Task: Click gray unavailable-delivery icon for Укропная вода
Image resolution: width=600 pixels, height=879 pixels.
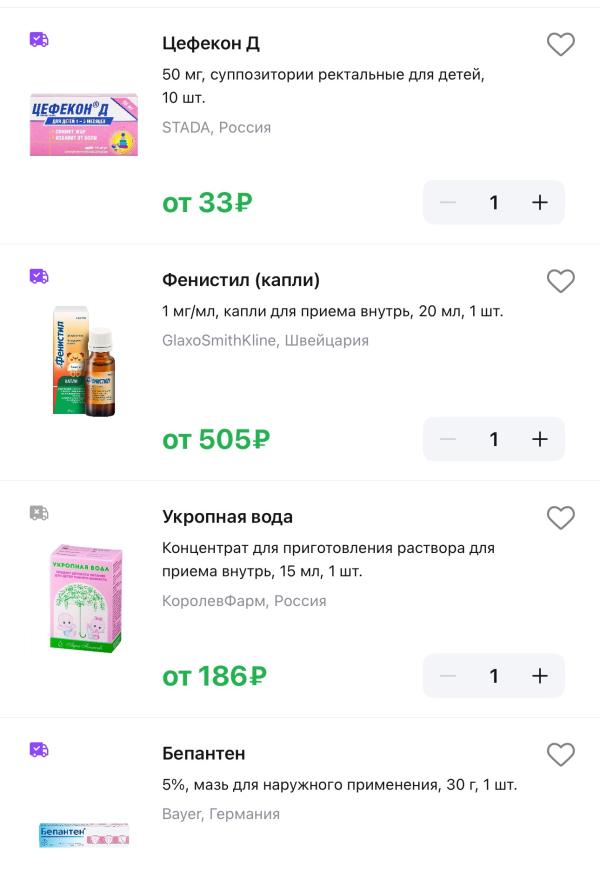Action: click(x=39, y=513)
